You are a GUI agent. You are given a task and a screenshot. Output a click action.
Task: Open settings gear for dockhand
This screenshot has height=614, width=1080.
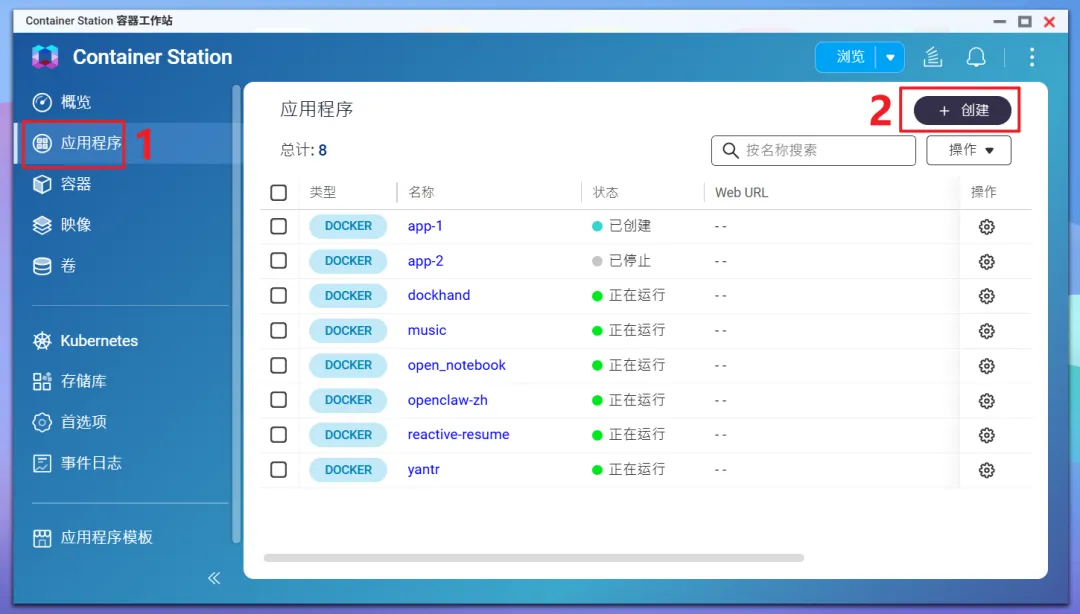tap(986, 296)
